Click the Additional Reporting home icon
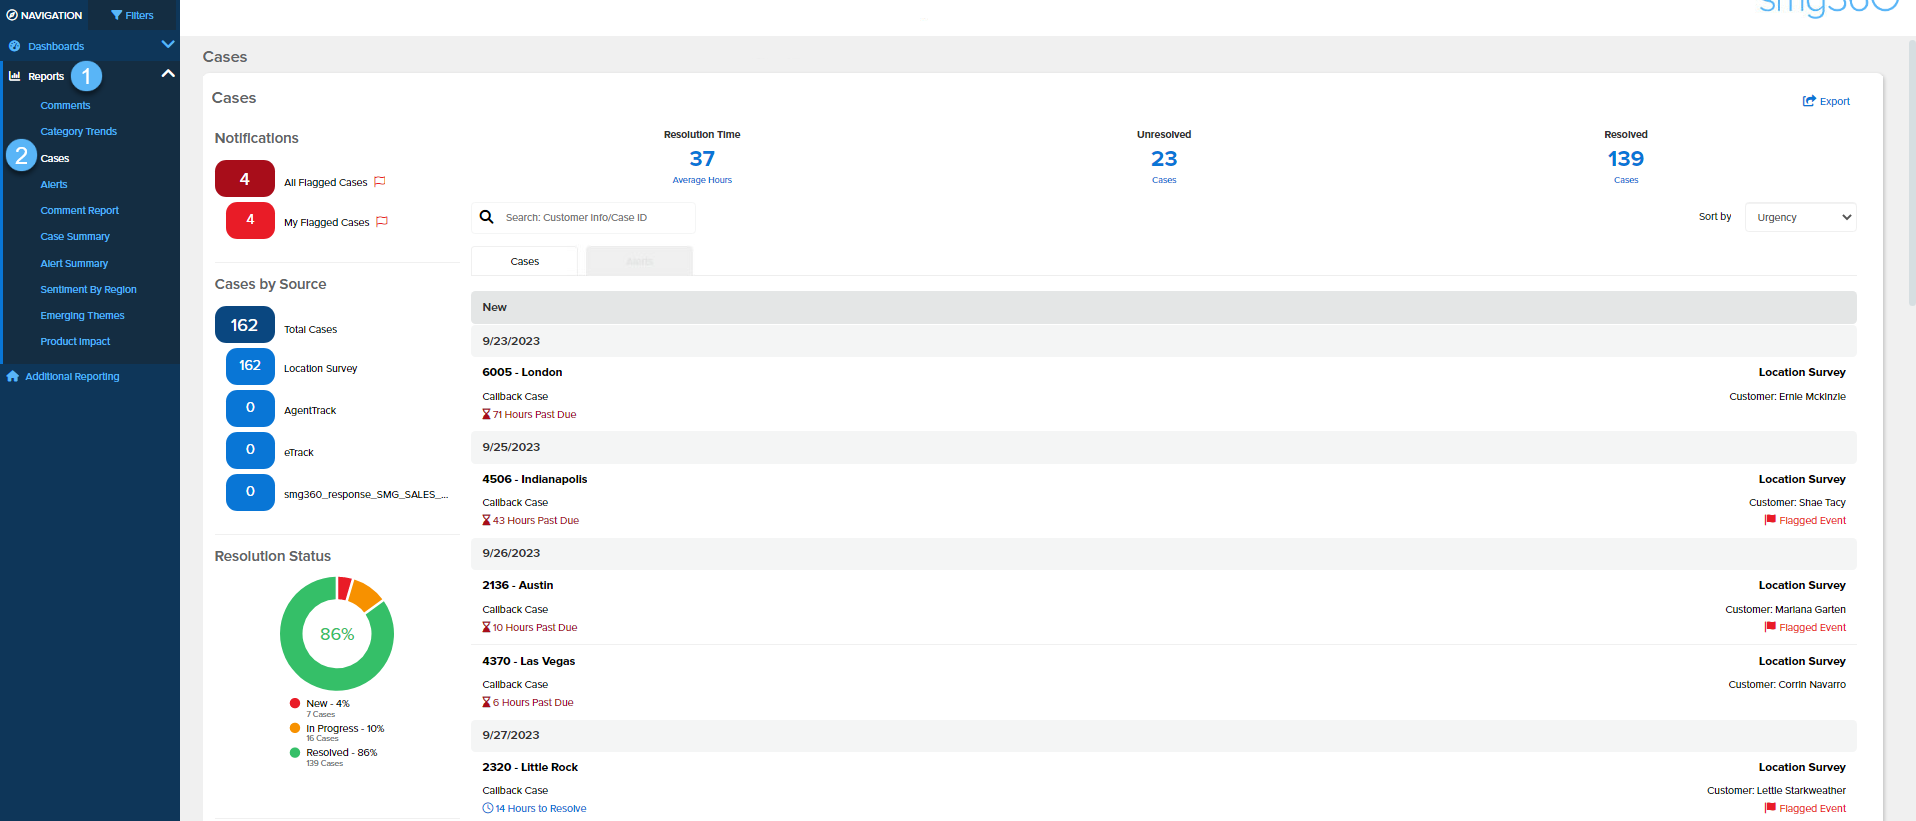The image size is (1916, 821). coord(13,376)
